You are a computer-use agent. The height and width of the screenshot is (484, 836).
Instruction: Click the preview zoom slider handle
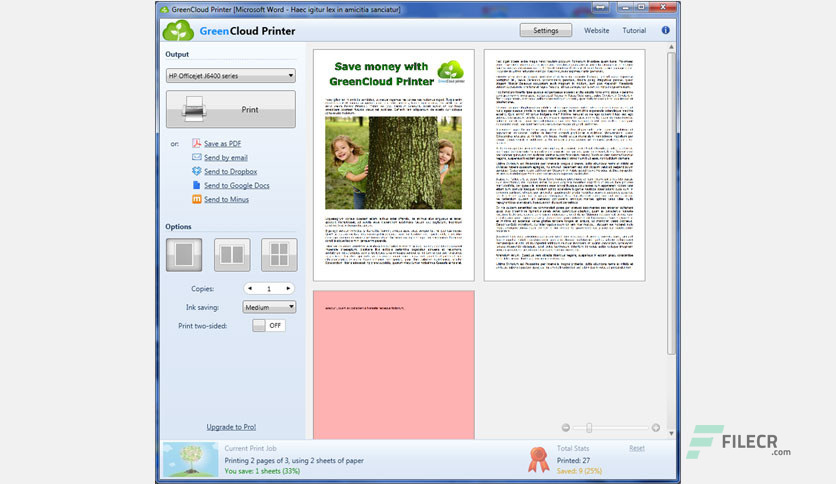(x=589, y=427)
